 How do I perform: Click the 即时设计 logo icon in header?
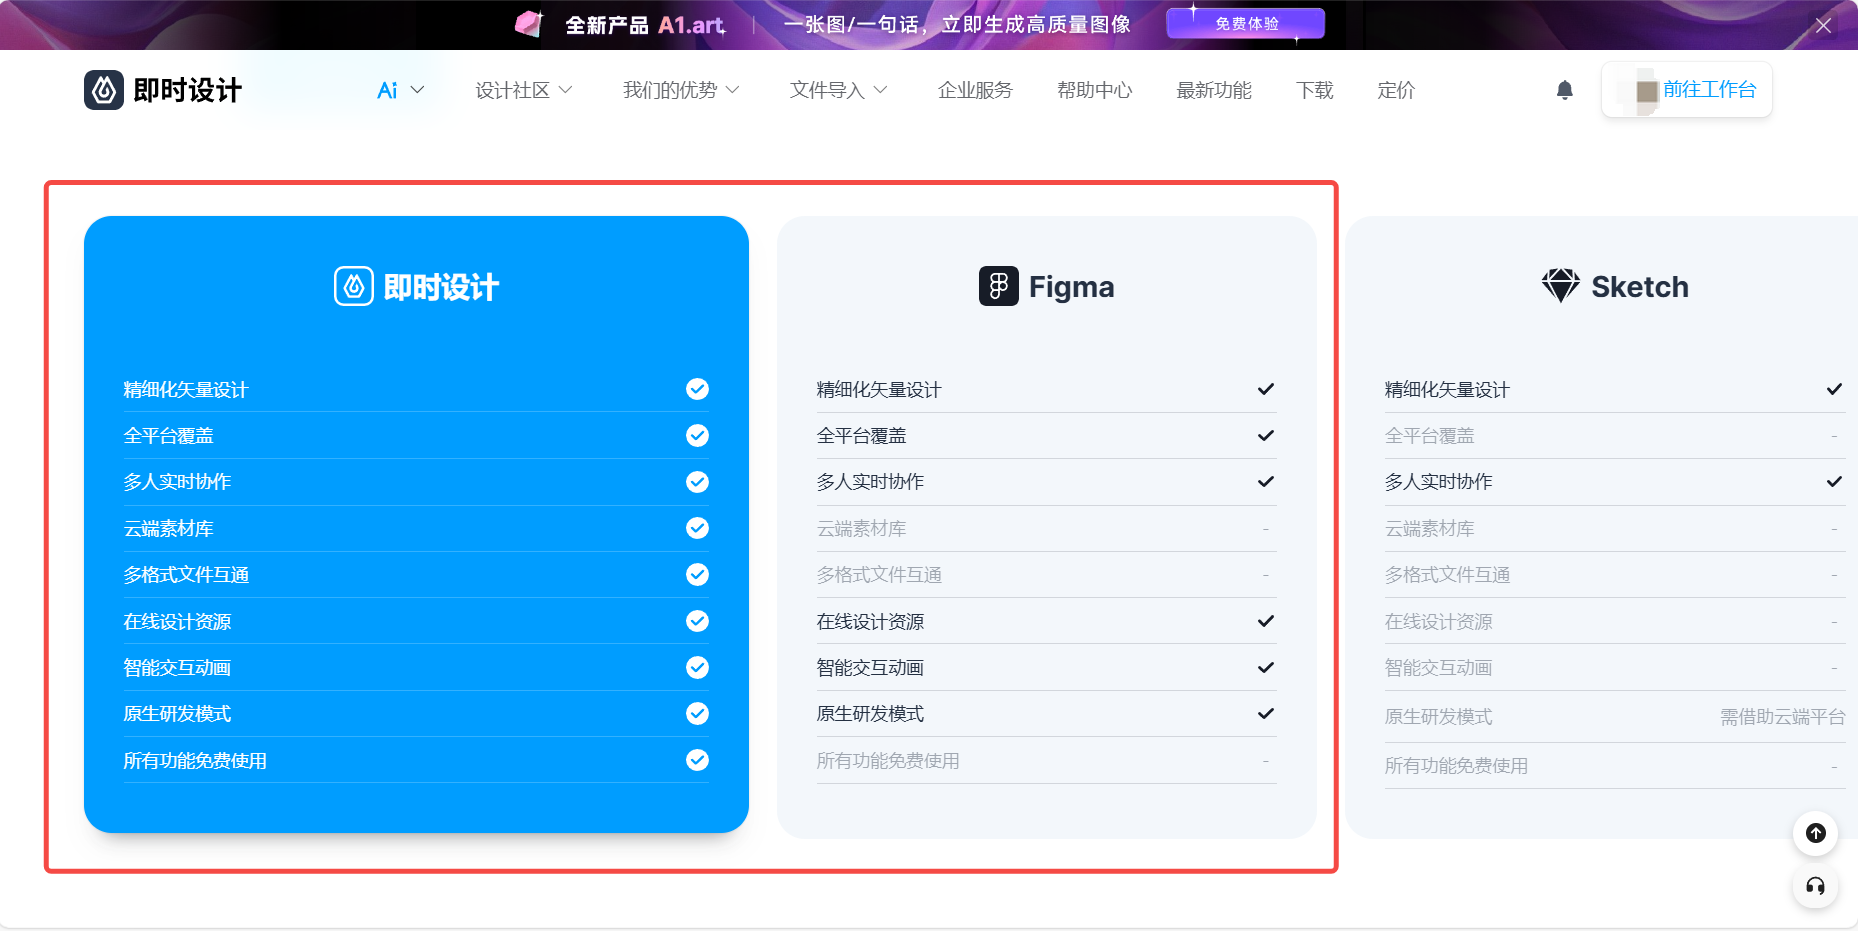pos(104,90)
